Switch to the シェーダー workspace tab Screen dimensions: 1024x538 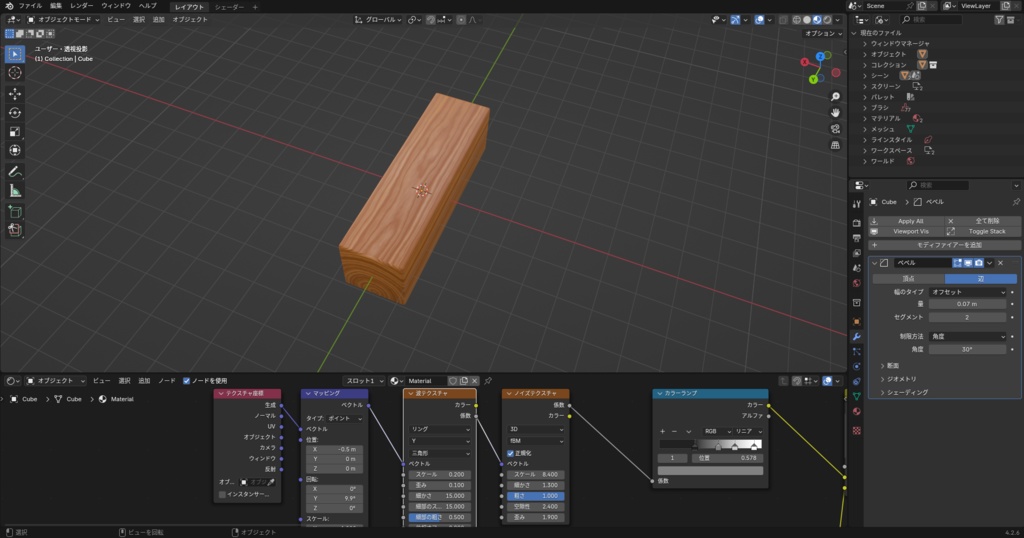[229, 6]
